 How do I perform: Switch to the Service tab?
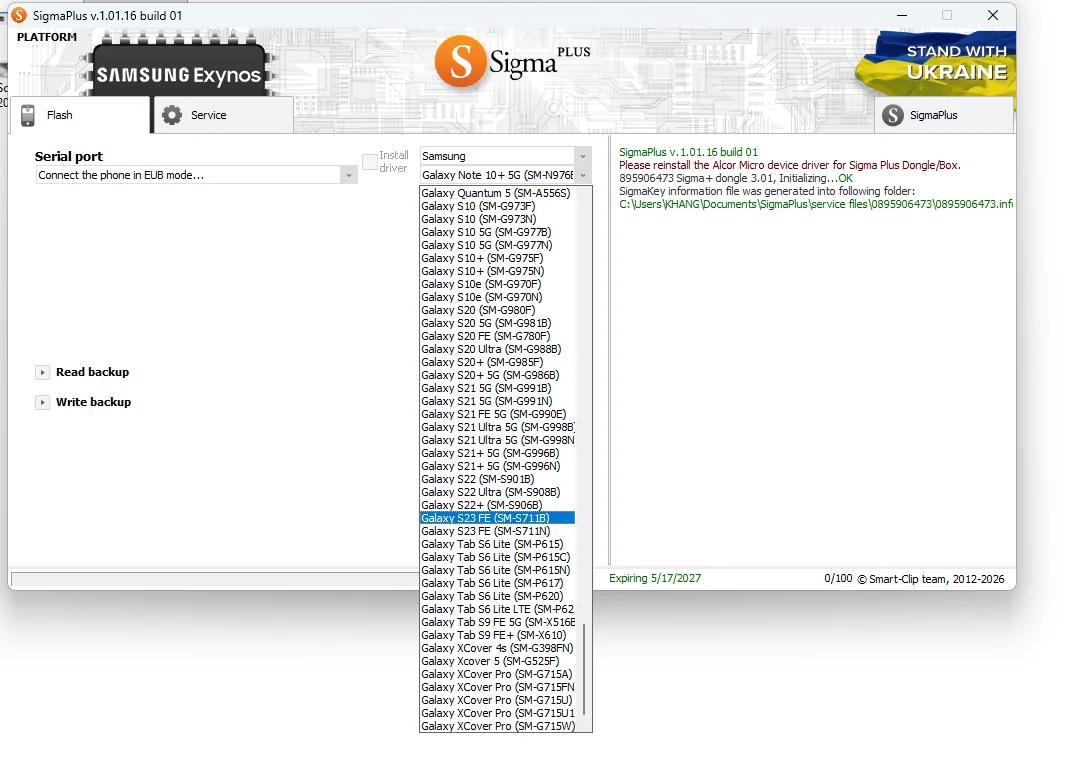(223, 115)
